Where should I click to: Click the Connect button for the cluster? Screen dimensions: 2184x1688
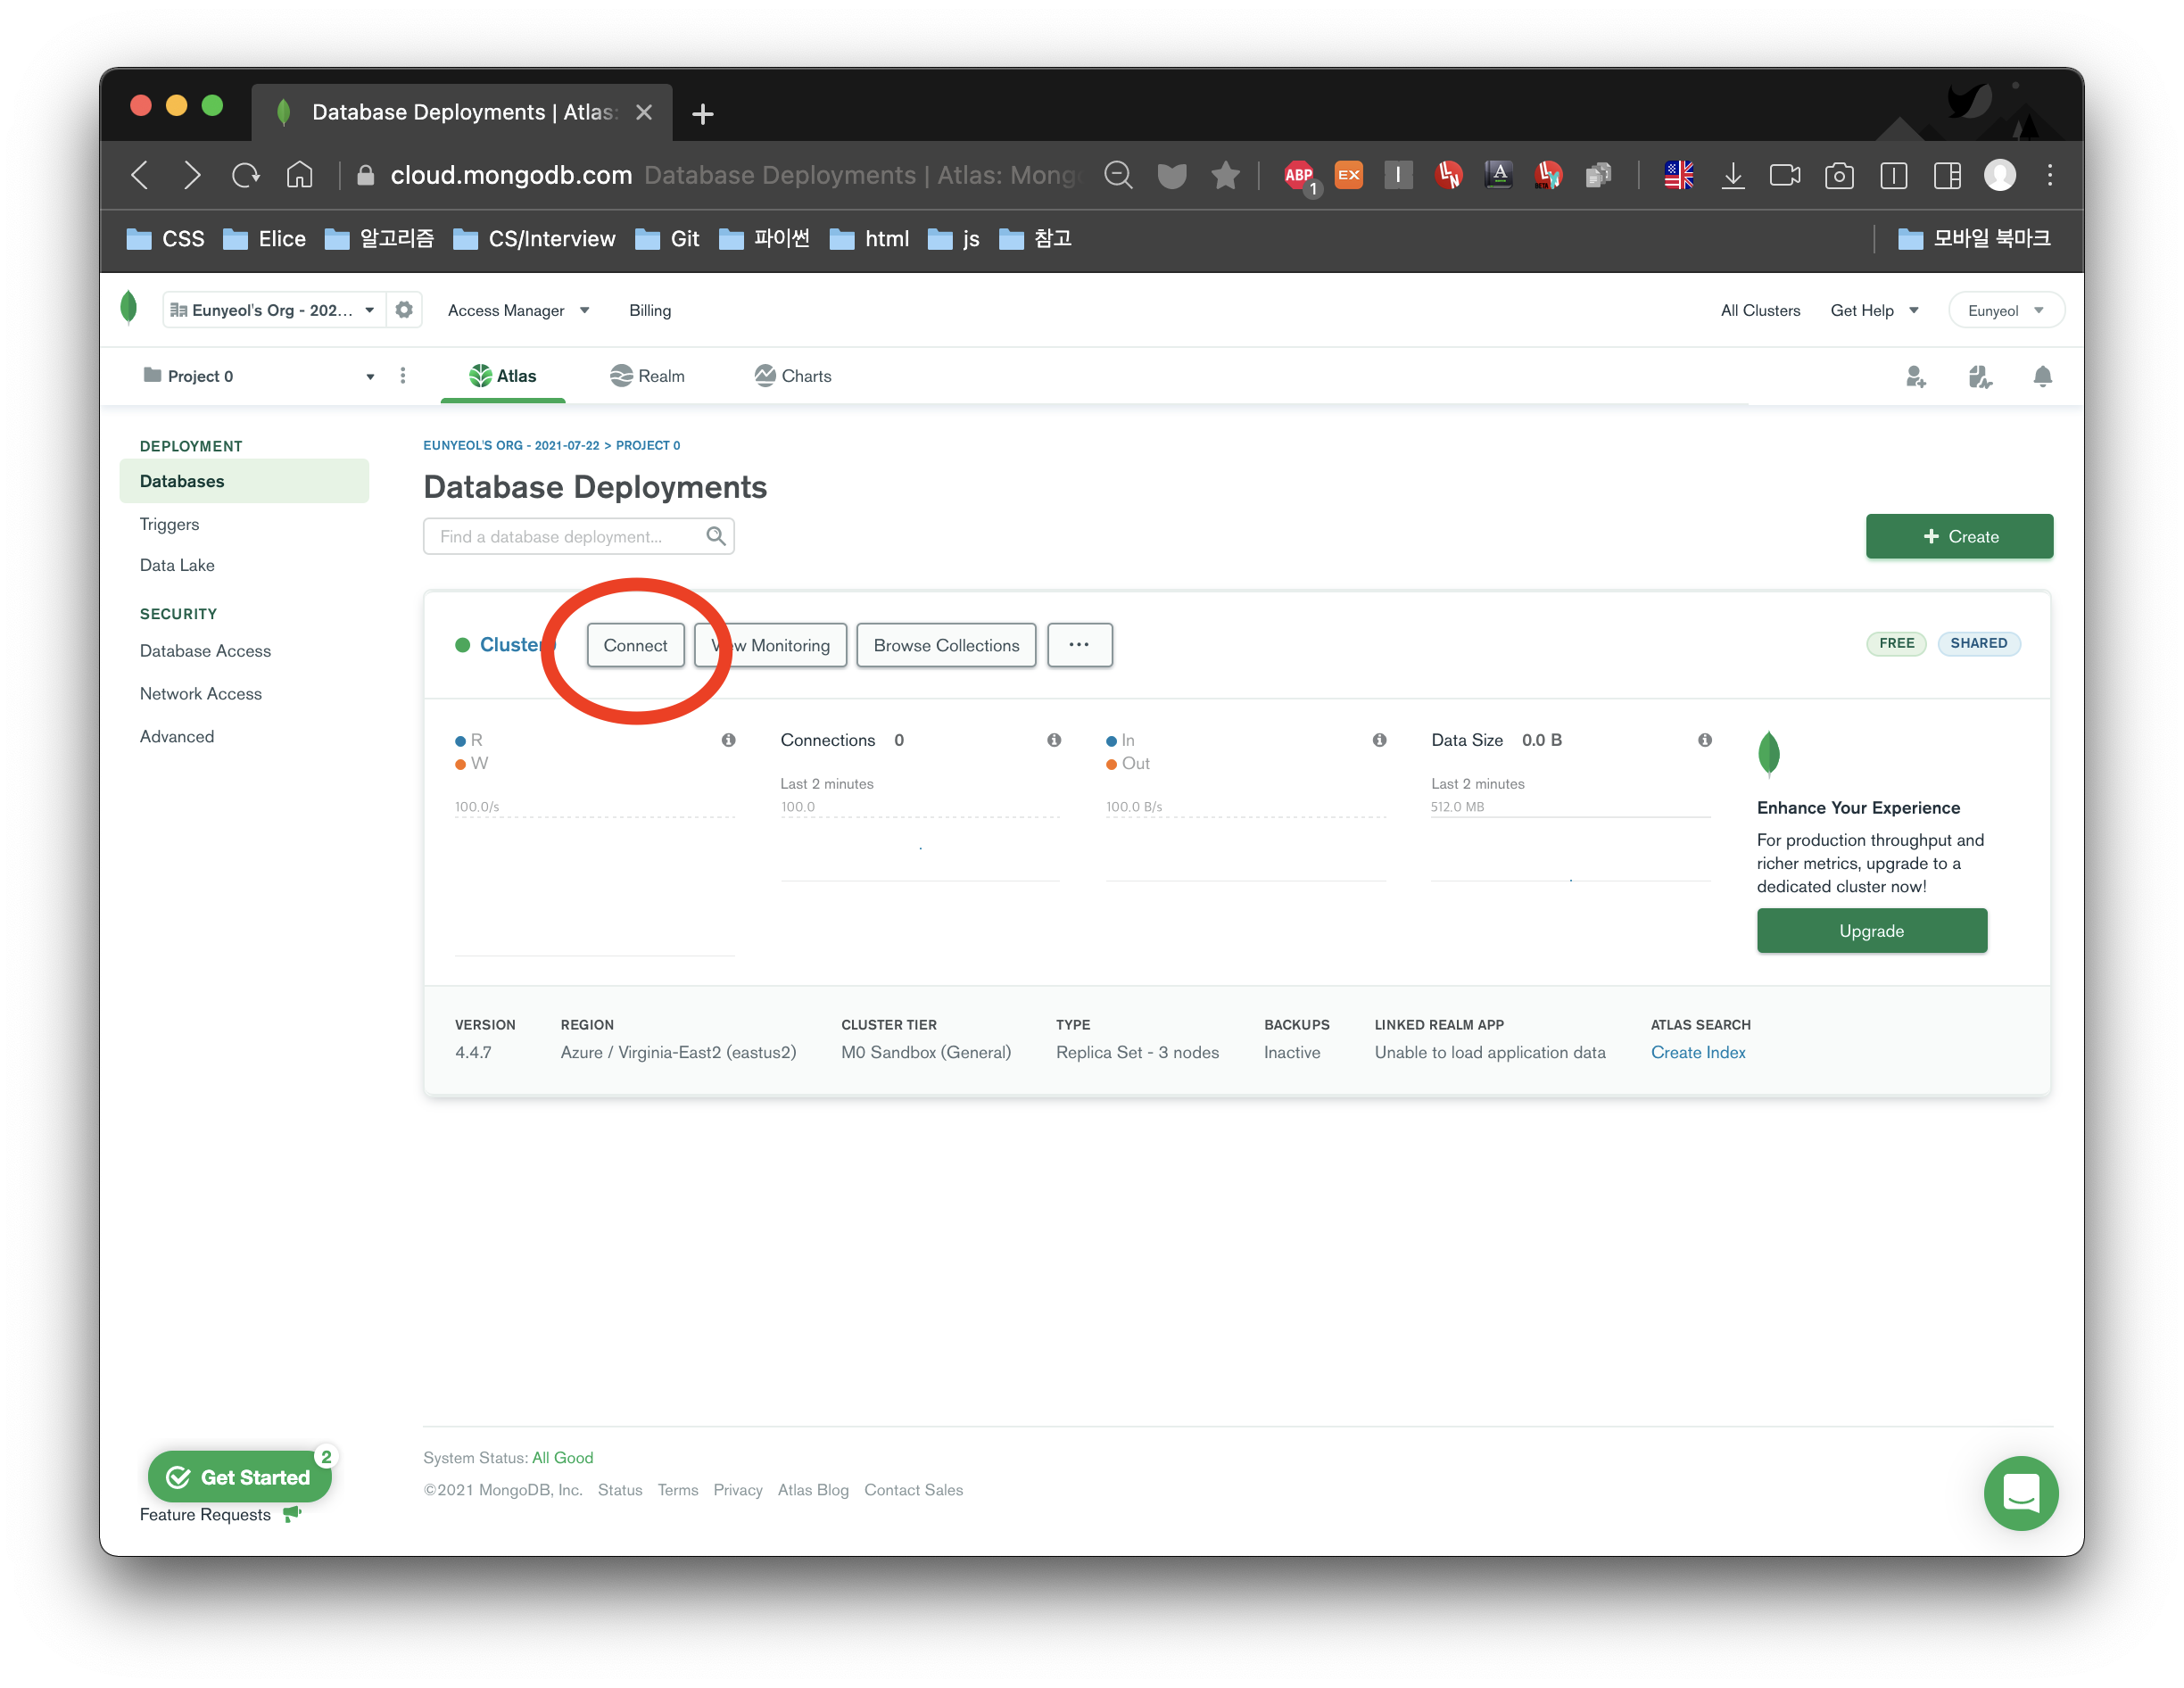(x=635, y=645)
